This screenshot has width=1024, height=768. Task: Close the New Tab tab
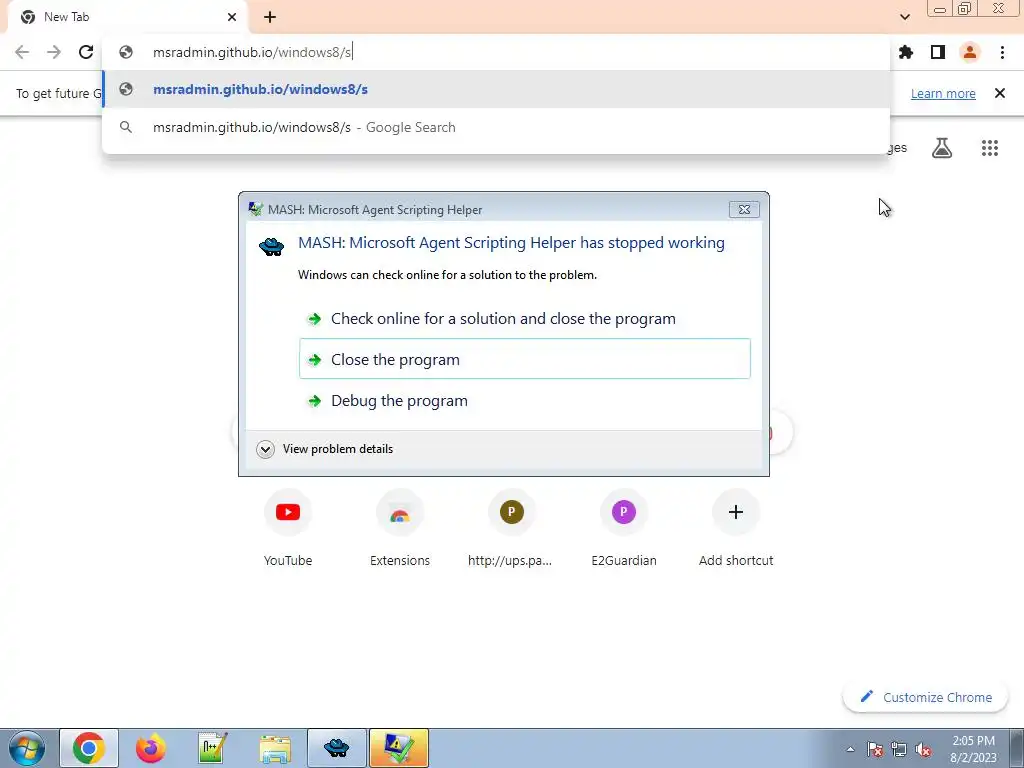point(232,17)
